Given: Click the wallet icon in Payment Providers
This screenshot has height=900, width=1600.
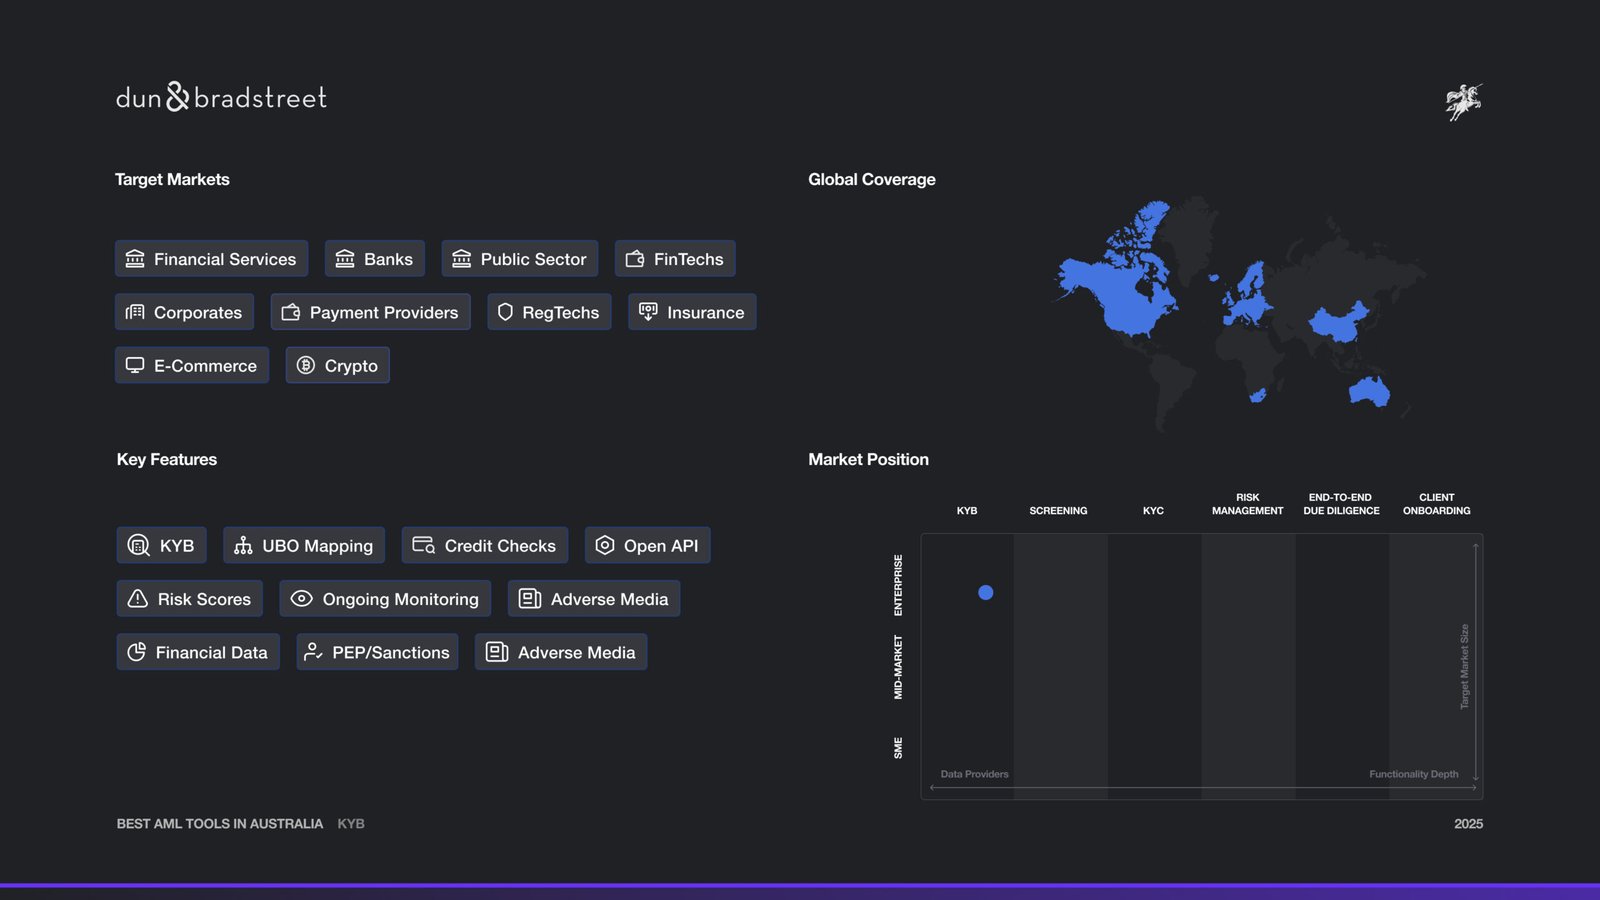Looking at the screenshot, I should click(x=291, y=312).
